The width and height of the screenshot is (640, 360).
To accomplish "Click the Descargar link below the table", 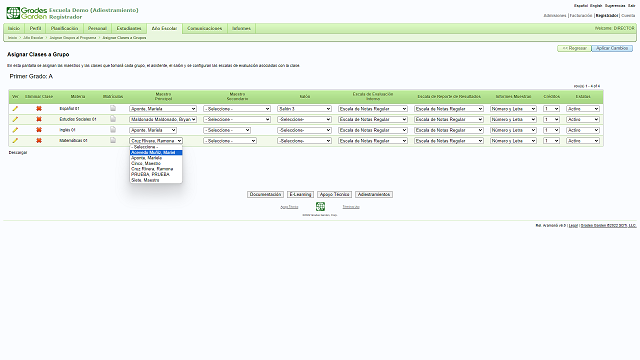I will [x=18, y=153].
